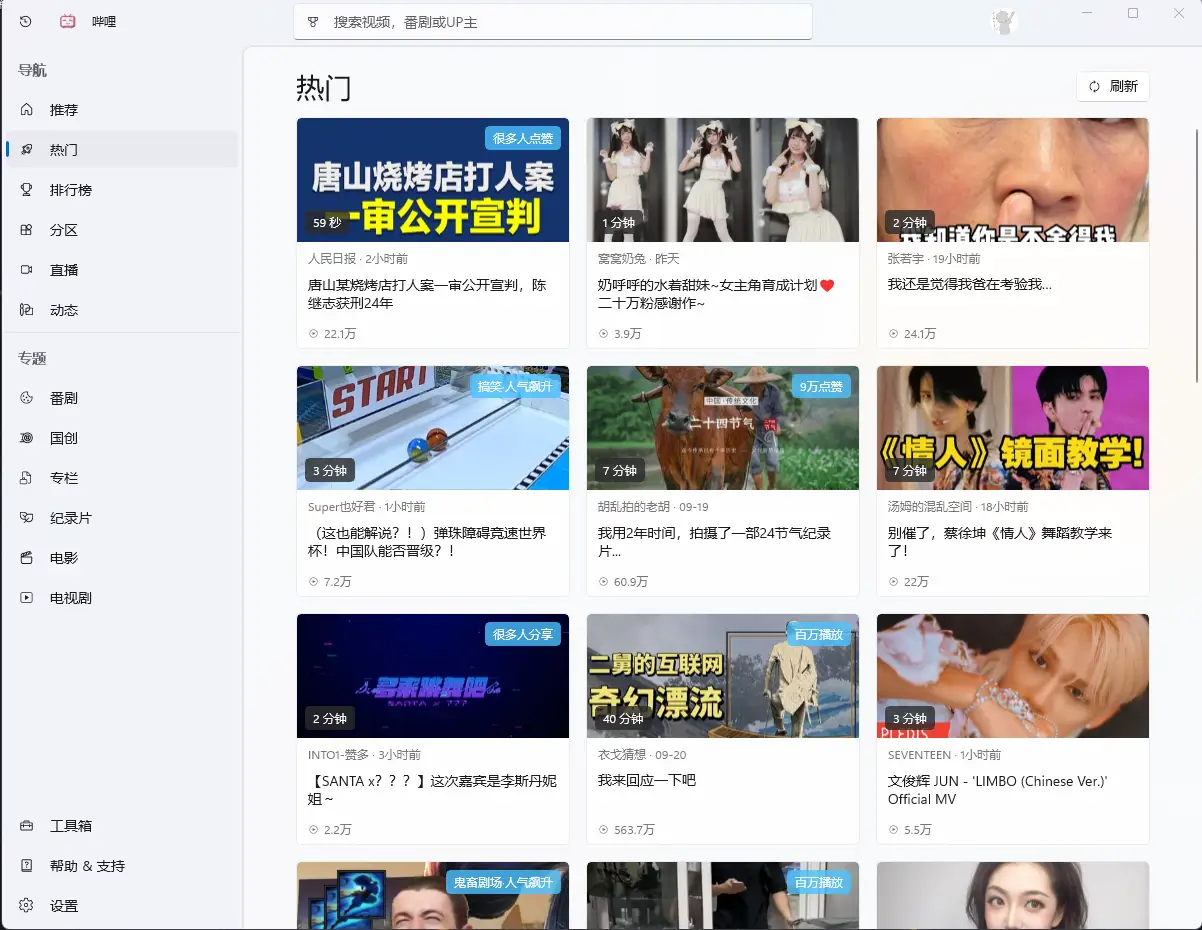Screen dimensions: 1202x930
Task: Click uploader name 窝窝奶兔
Action: click(622, 259)
